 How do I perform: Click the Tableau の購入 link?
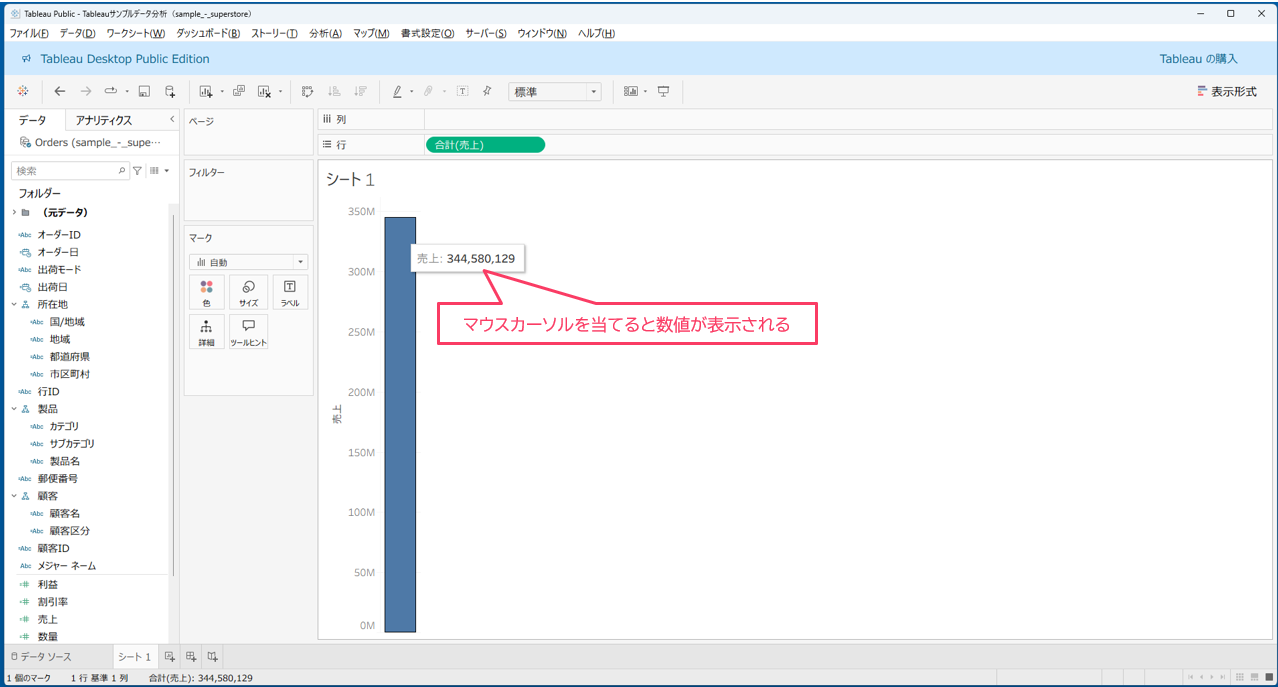(x=1198, y=59)
